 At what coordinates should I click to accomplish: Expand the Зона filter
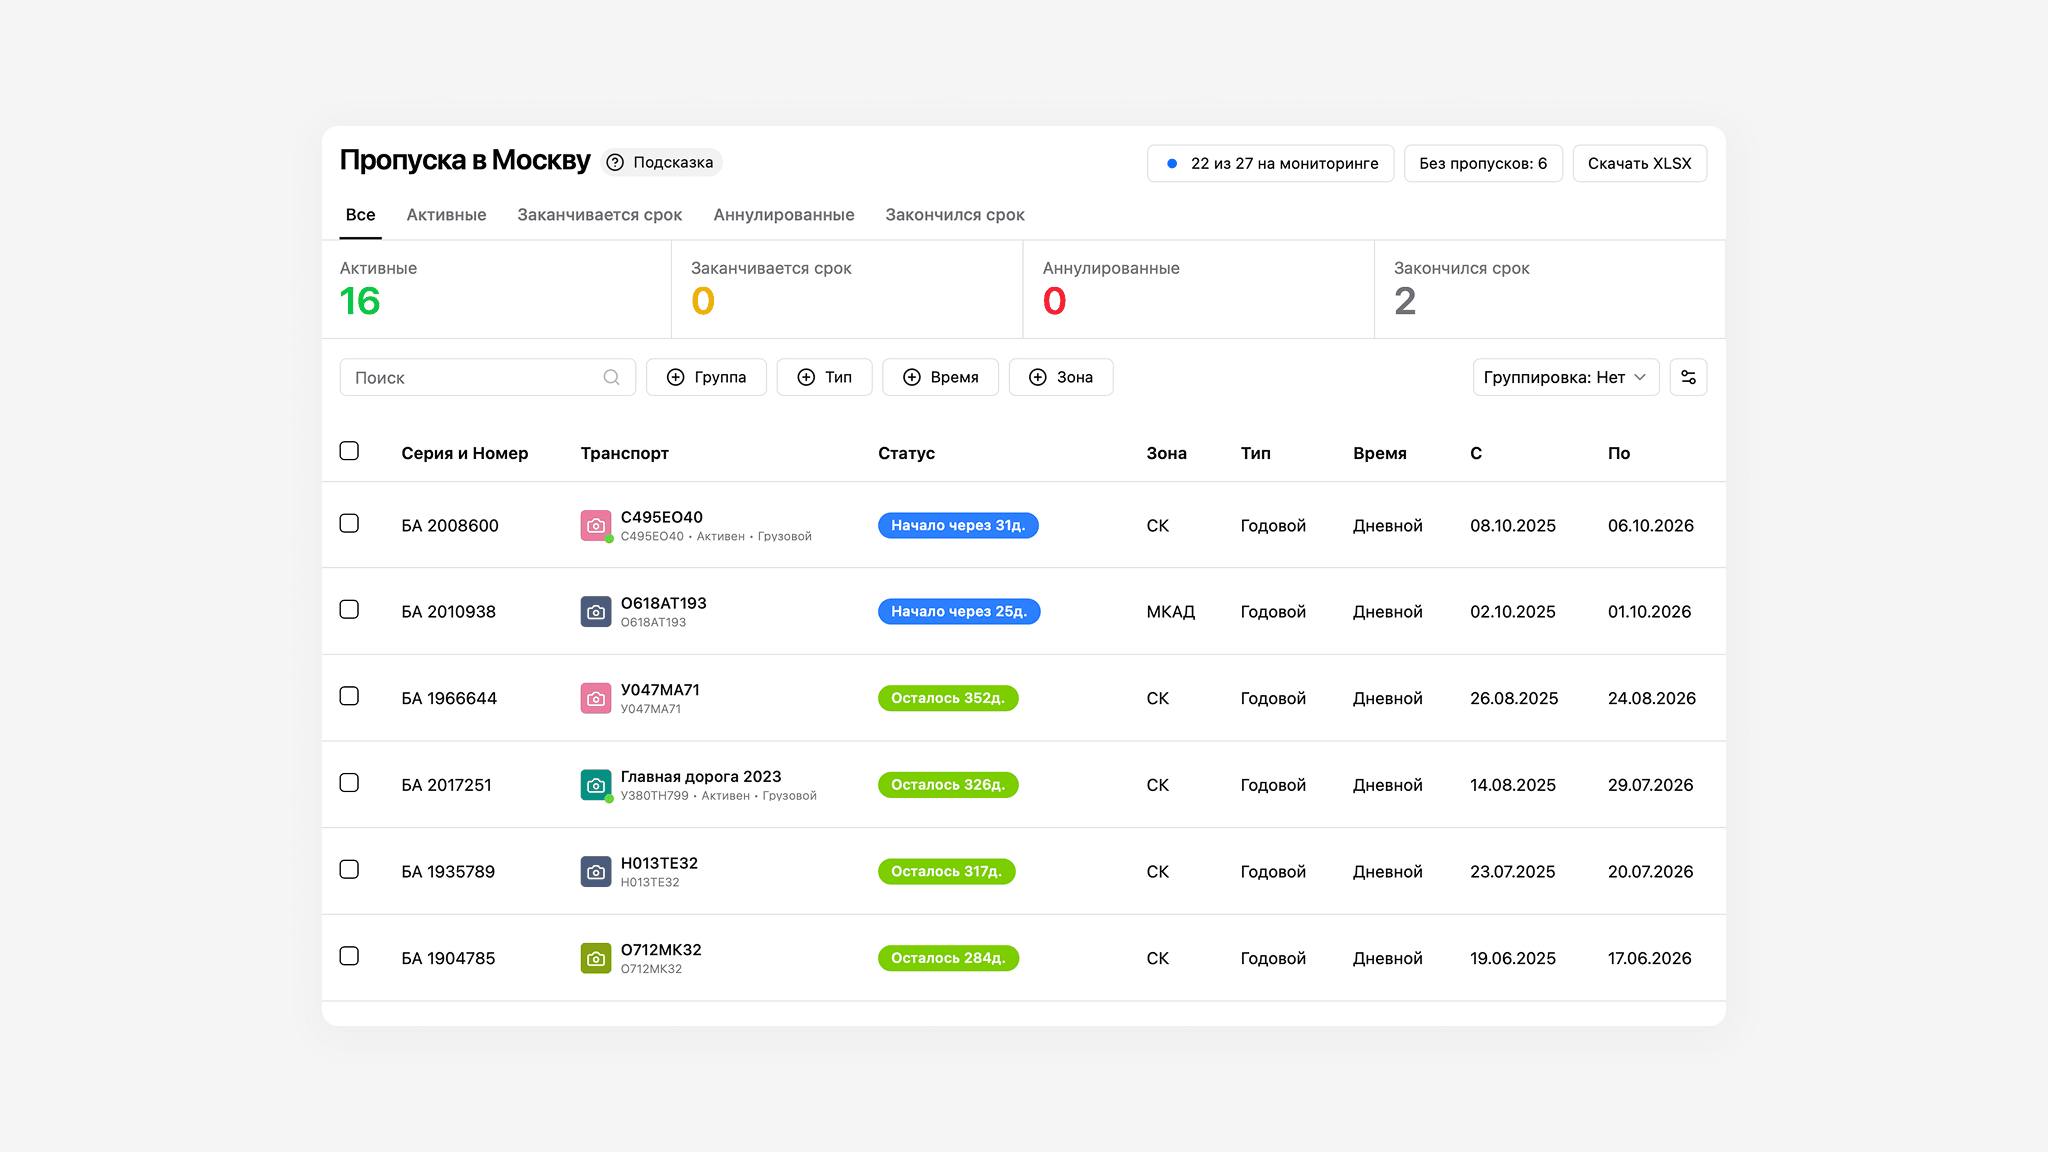point(1060,377)
